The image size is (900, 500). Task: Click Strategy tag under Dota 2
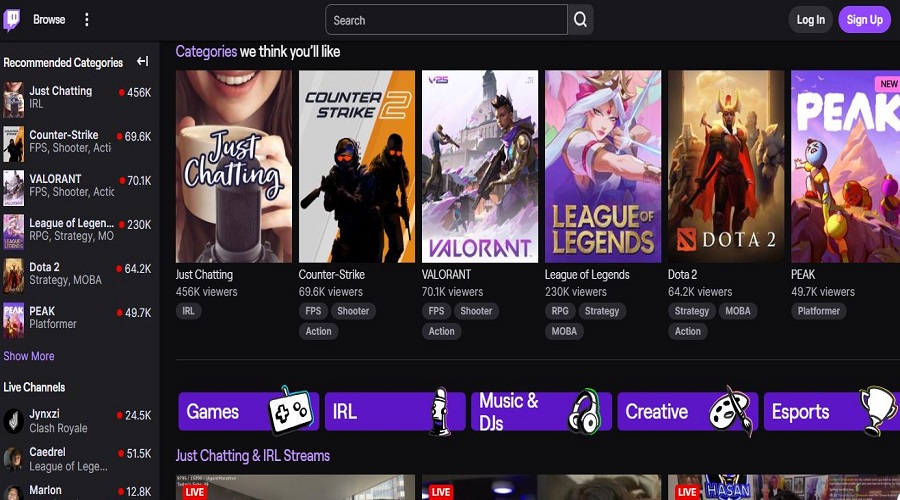pos(692,311)
